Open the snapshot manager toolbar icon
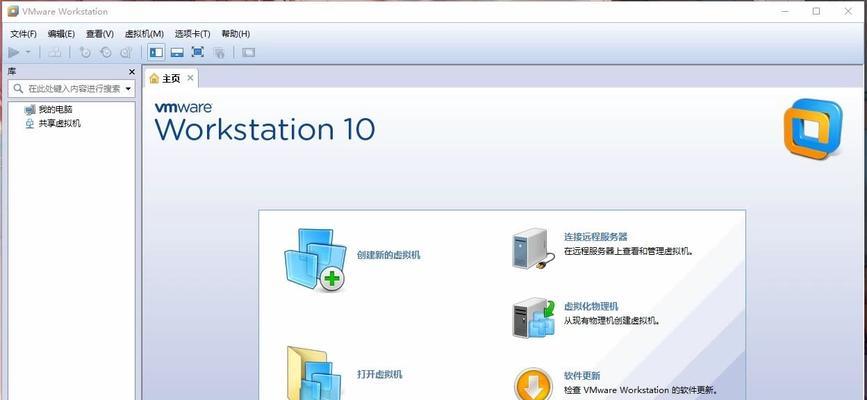 [126, 53]
